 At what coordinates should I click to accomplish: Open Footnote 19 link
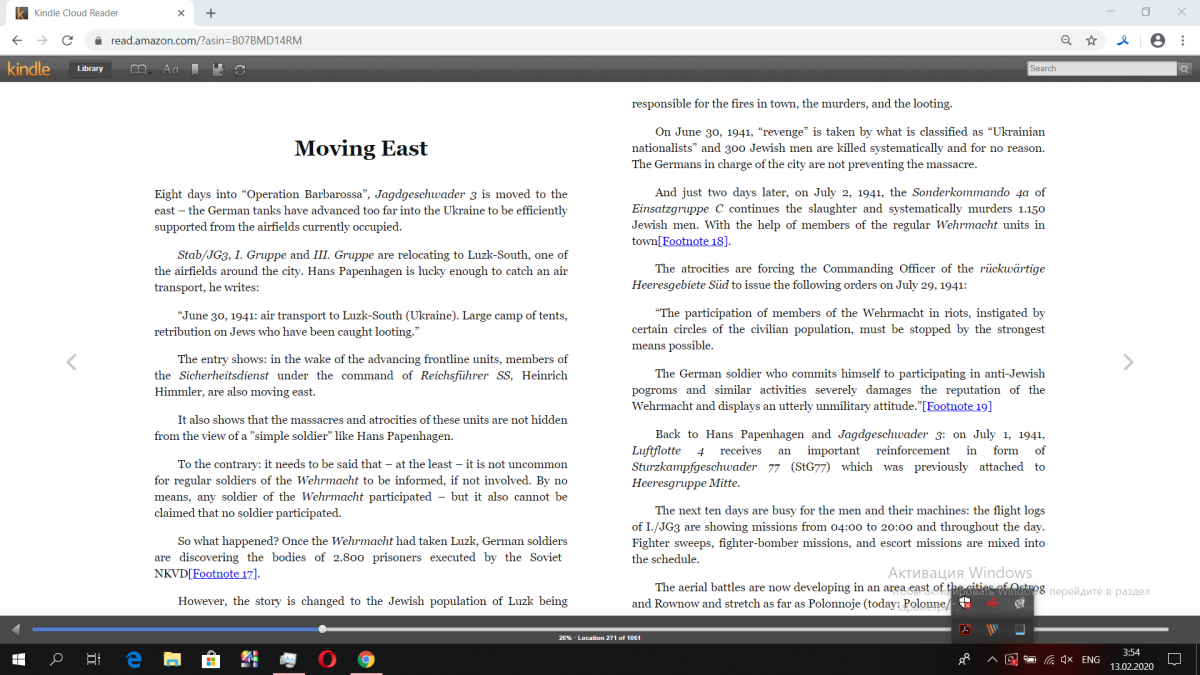click(x=957, y=406)
